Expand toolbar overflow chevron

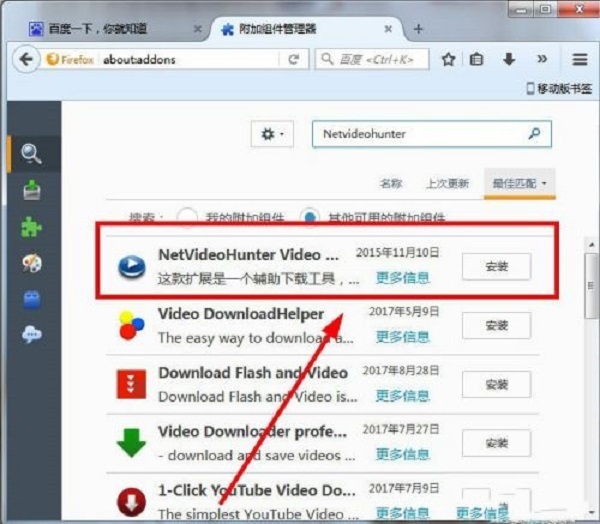tap(542, 59)
